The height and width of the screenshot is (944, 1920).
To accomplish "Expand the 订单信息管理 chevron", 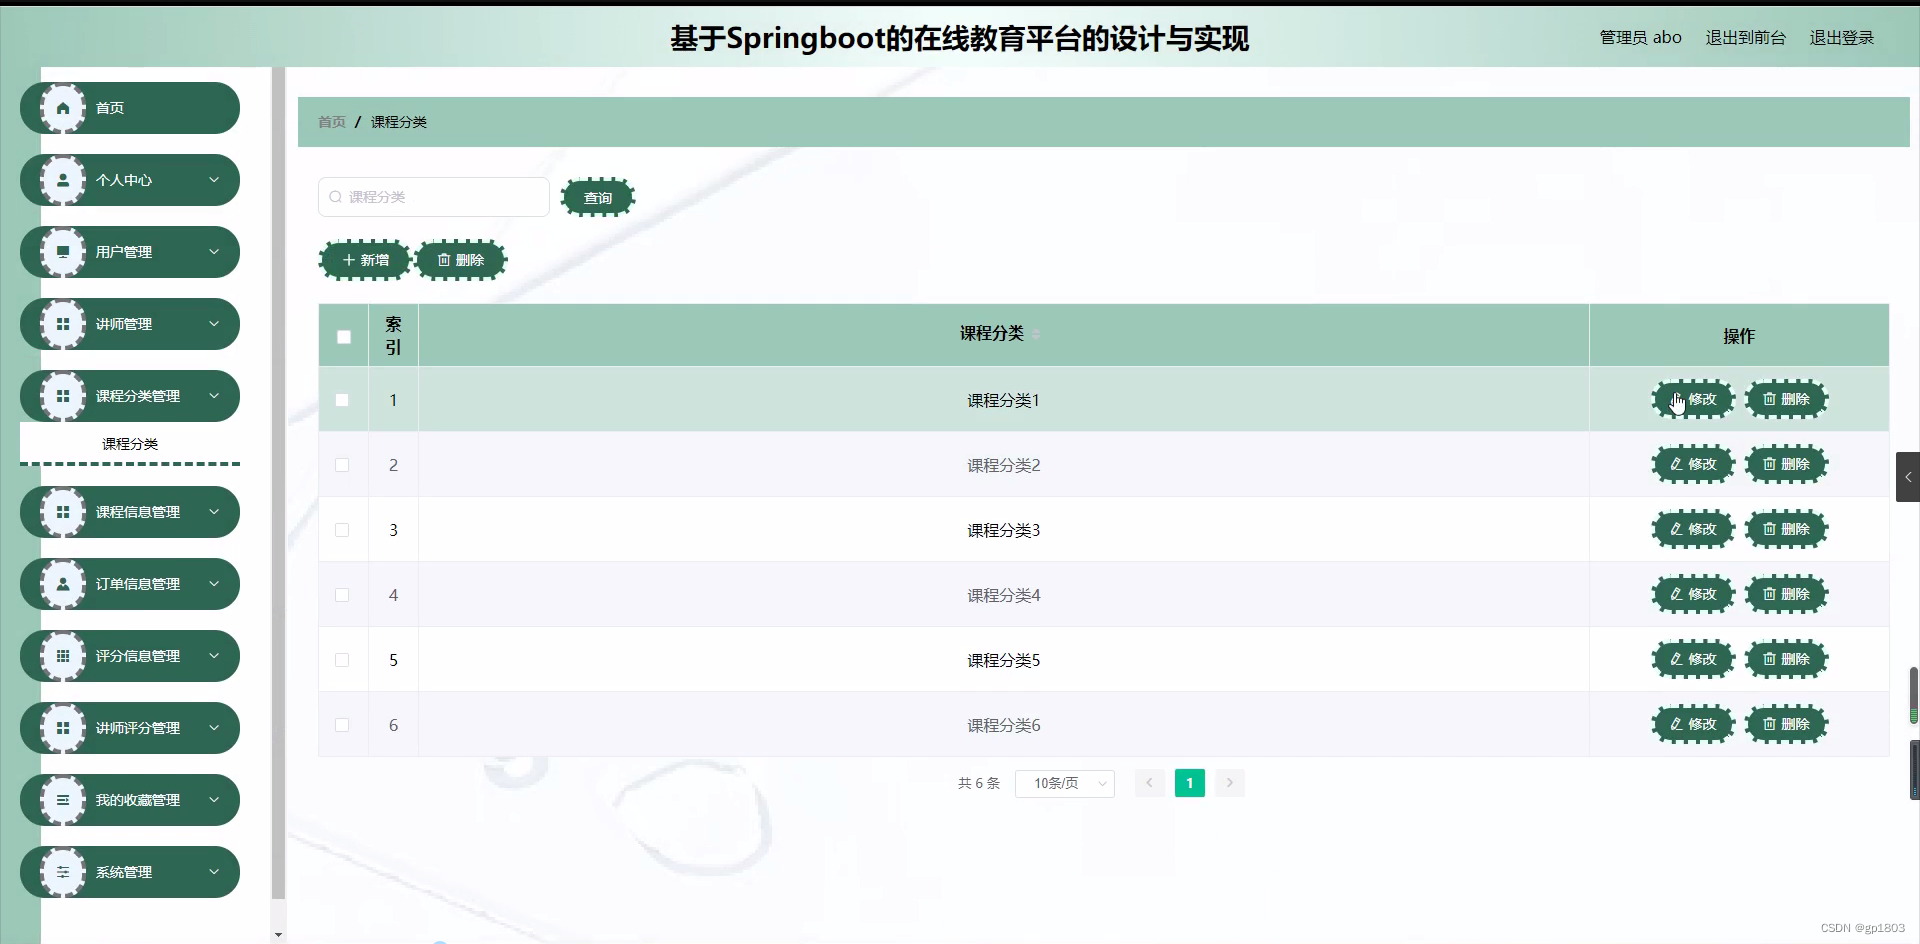I will 215,583.
